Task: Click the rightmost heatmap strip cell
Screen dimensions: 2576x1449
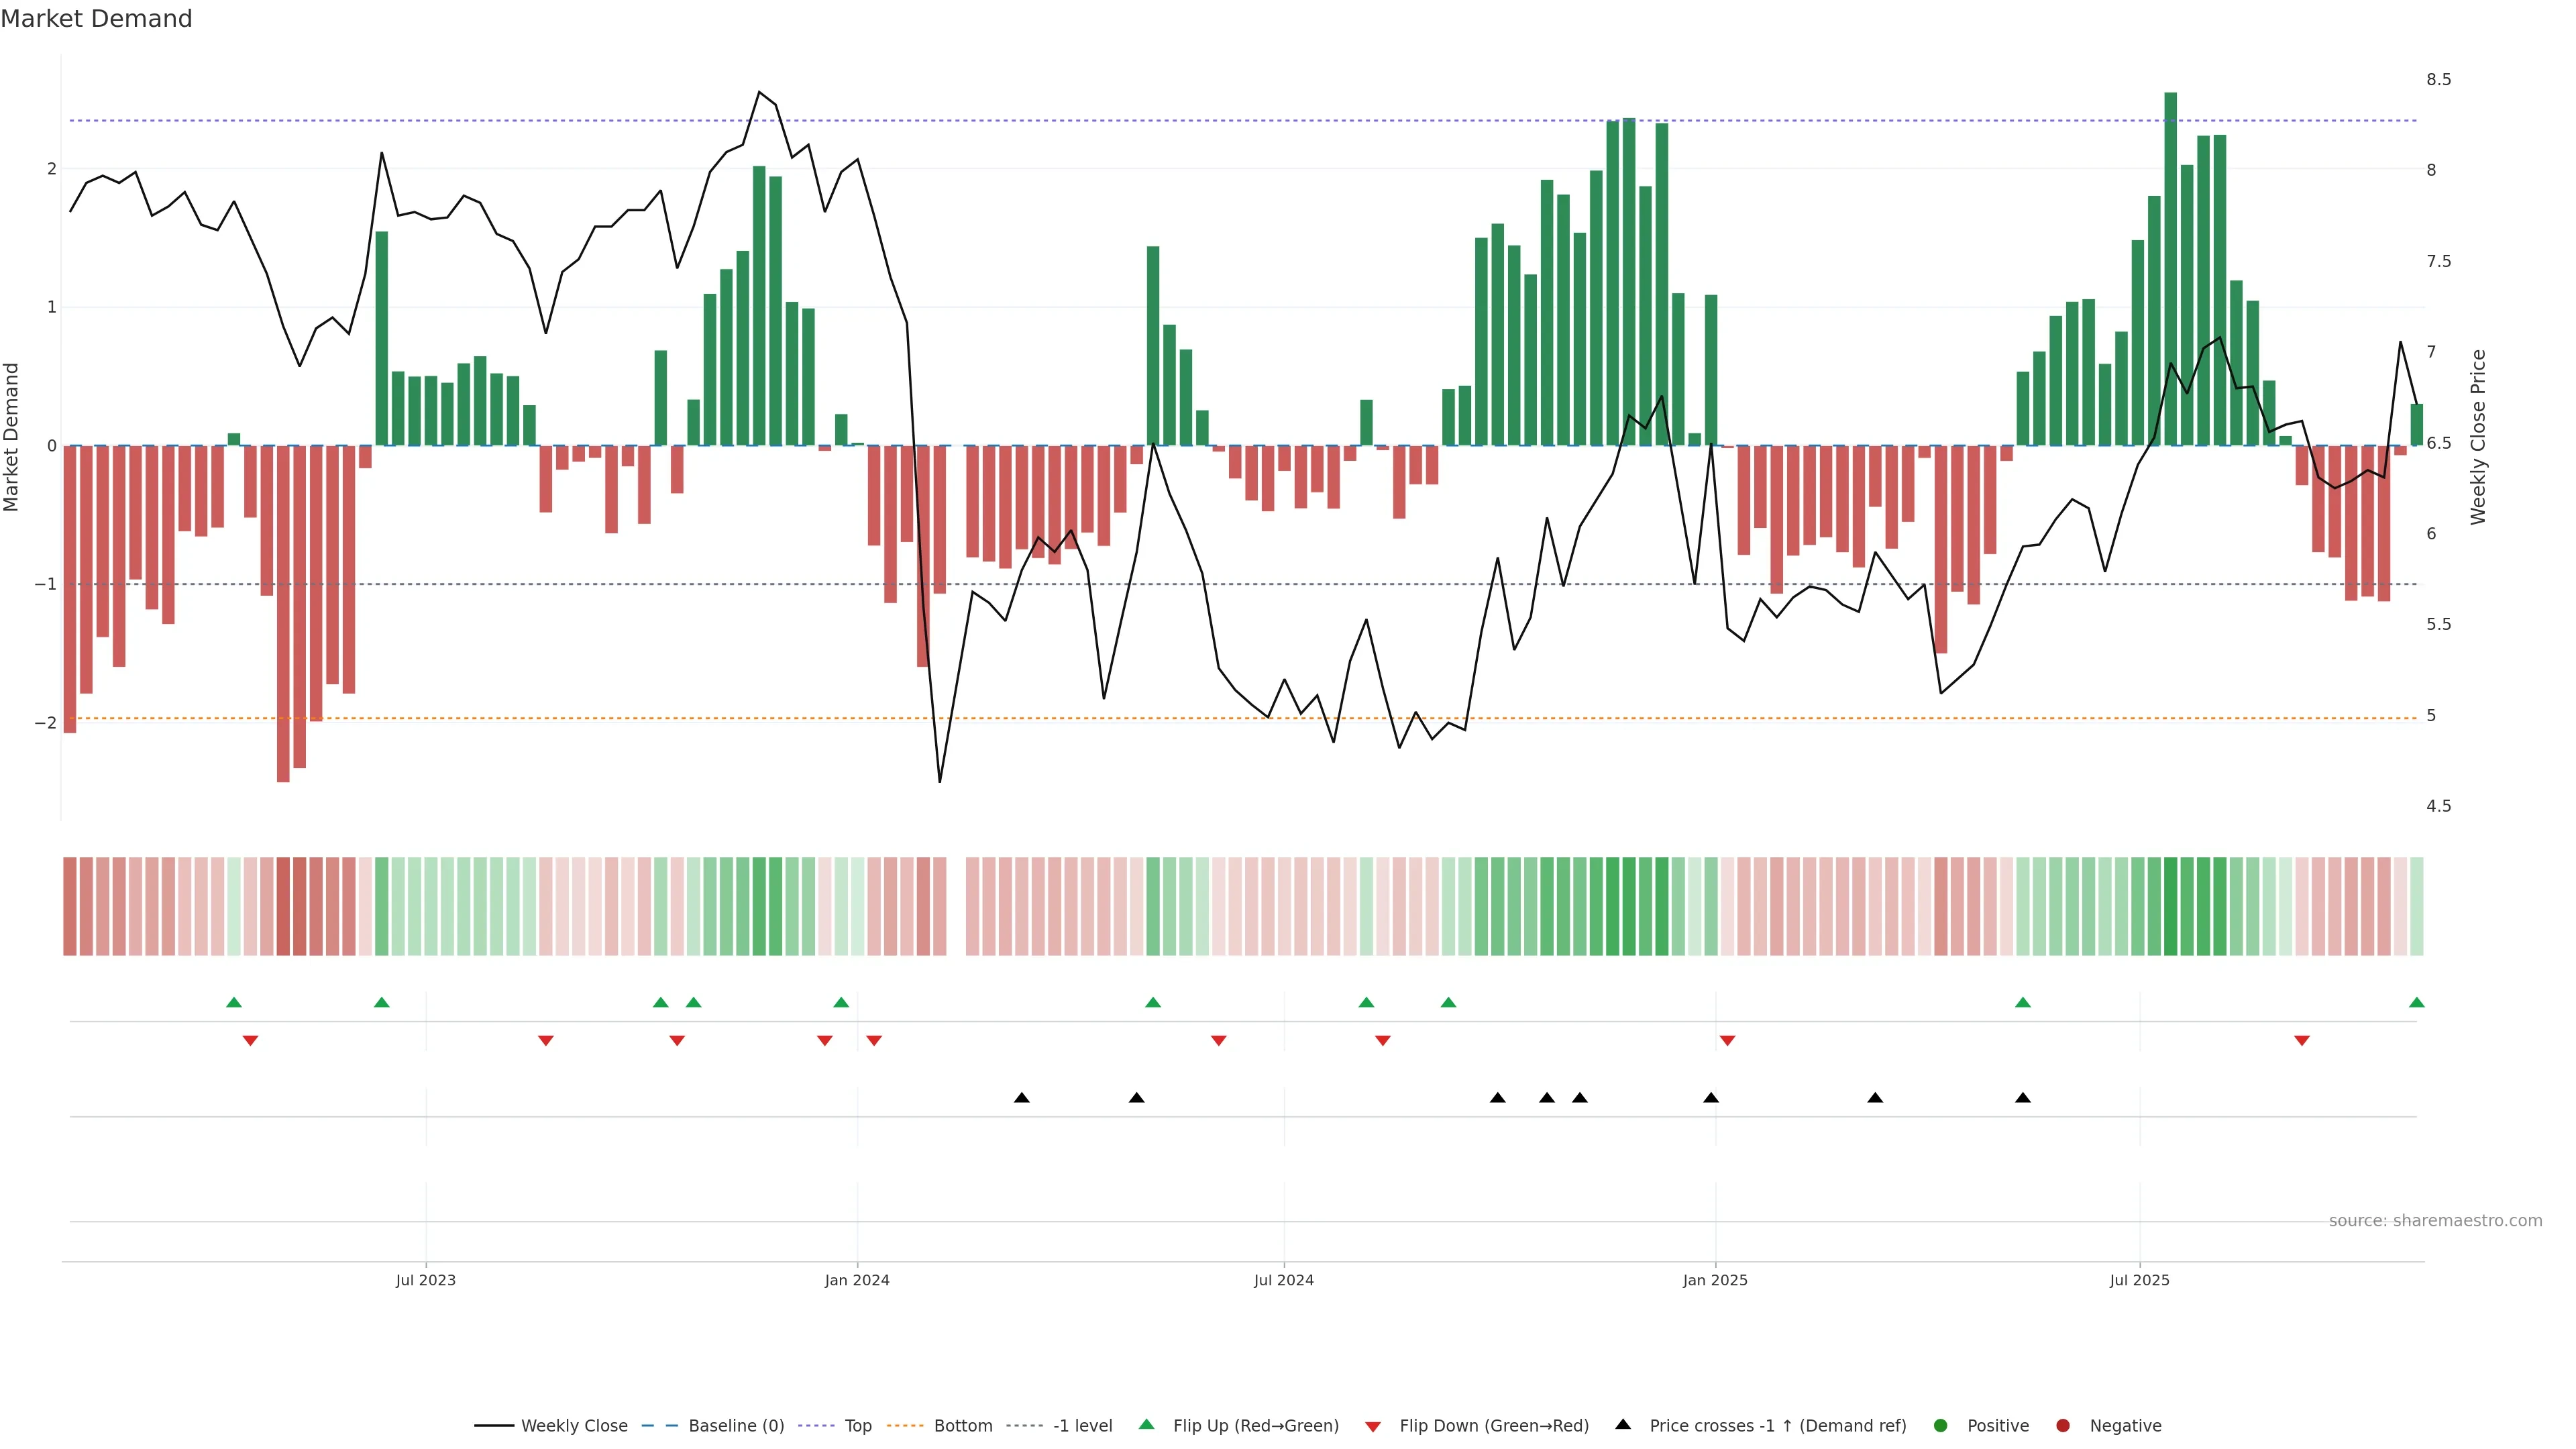Action: (2417, 905)
